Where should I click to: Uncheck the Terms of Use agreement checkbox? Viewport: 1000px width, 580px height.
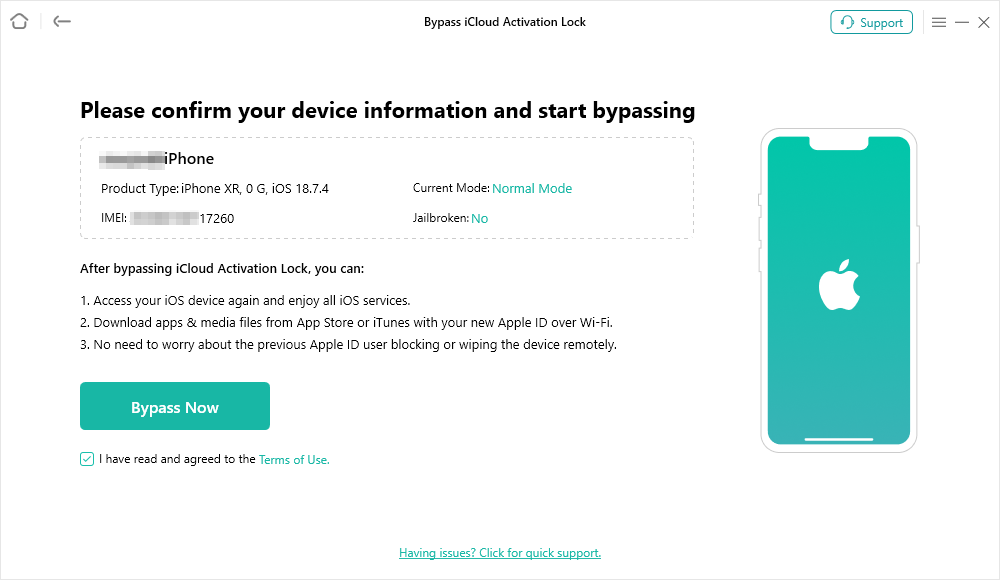click(87, 459)
